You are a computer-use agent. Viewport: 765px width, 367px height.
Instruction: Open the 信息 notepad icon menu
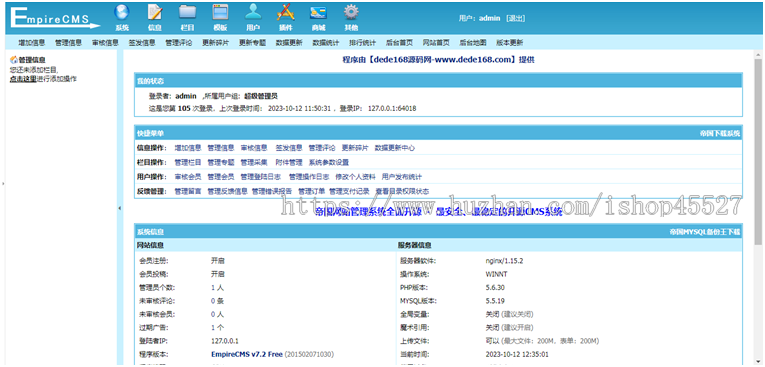155,17
